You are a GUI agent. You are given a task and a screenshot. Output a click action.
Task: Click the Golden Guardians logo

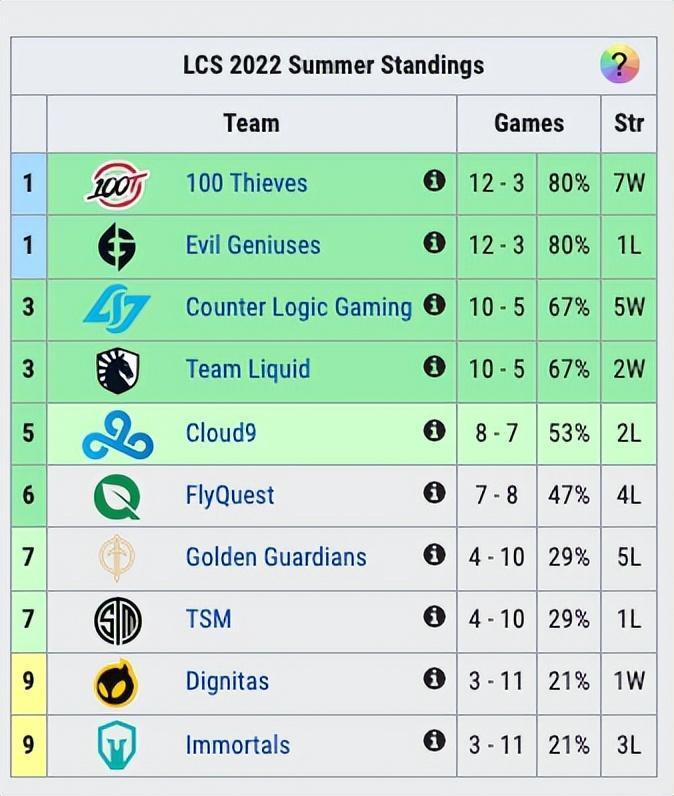pyautogui.click(x=117, y=558)
